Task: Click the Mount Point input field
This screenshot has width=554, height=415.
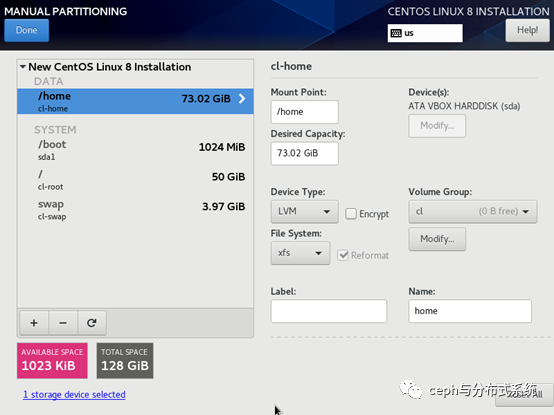Action: tap(305, 112)
